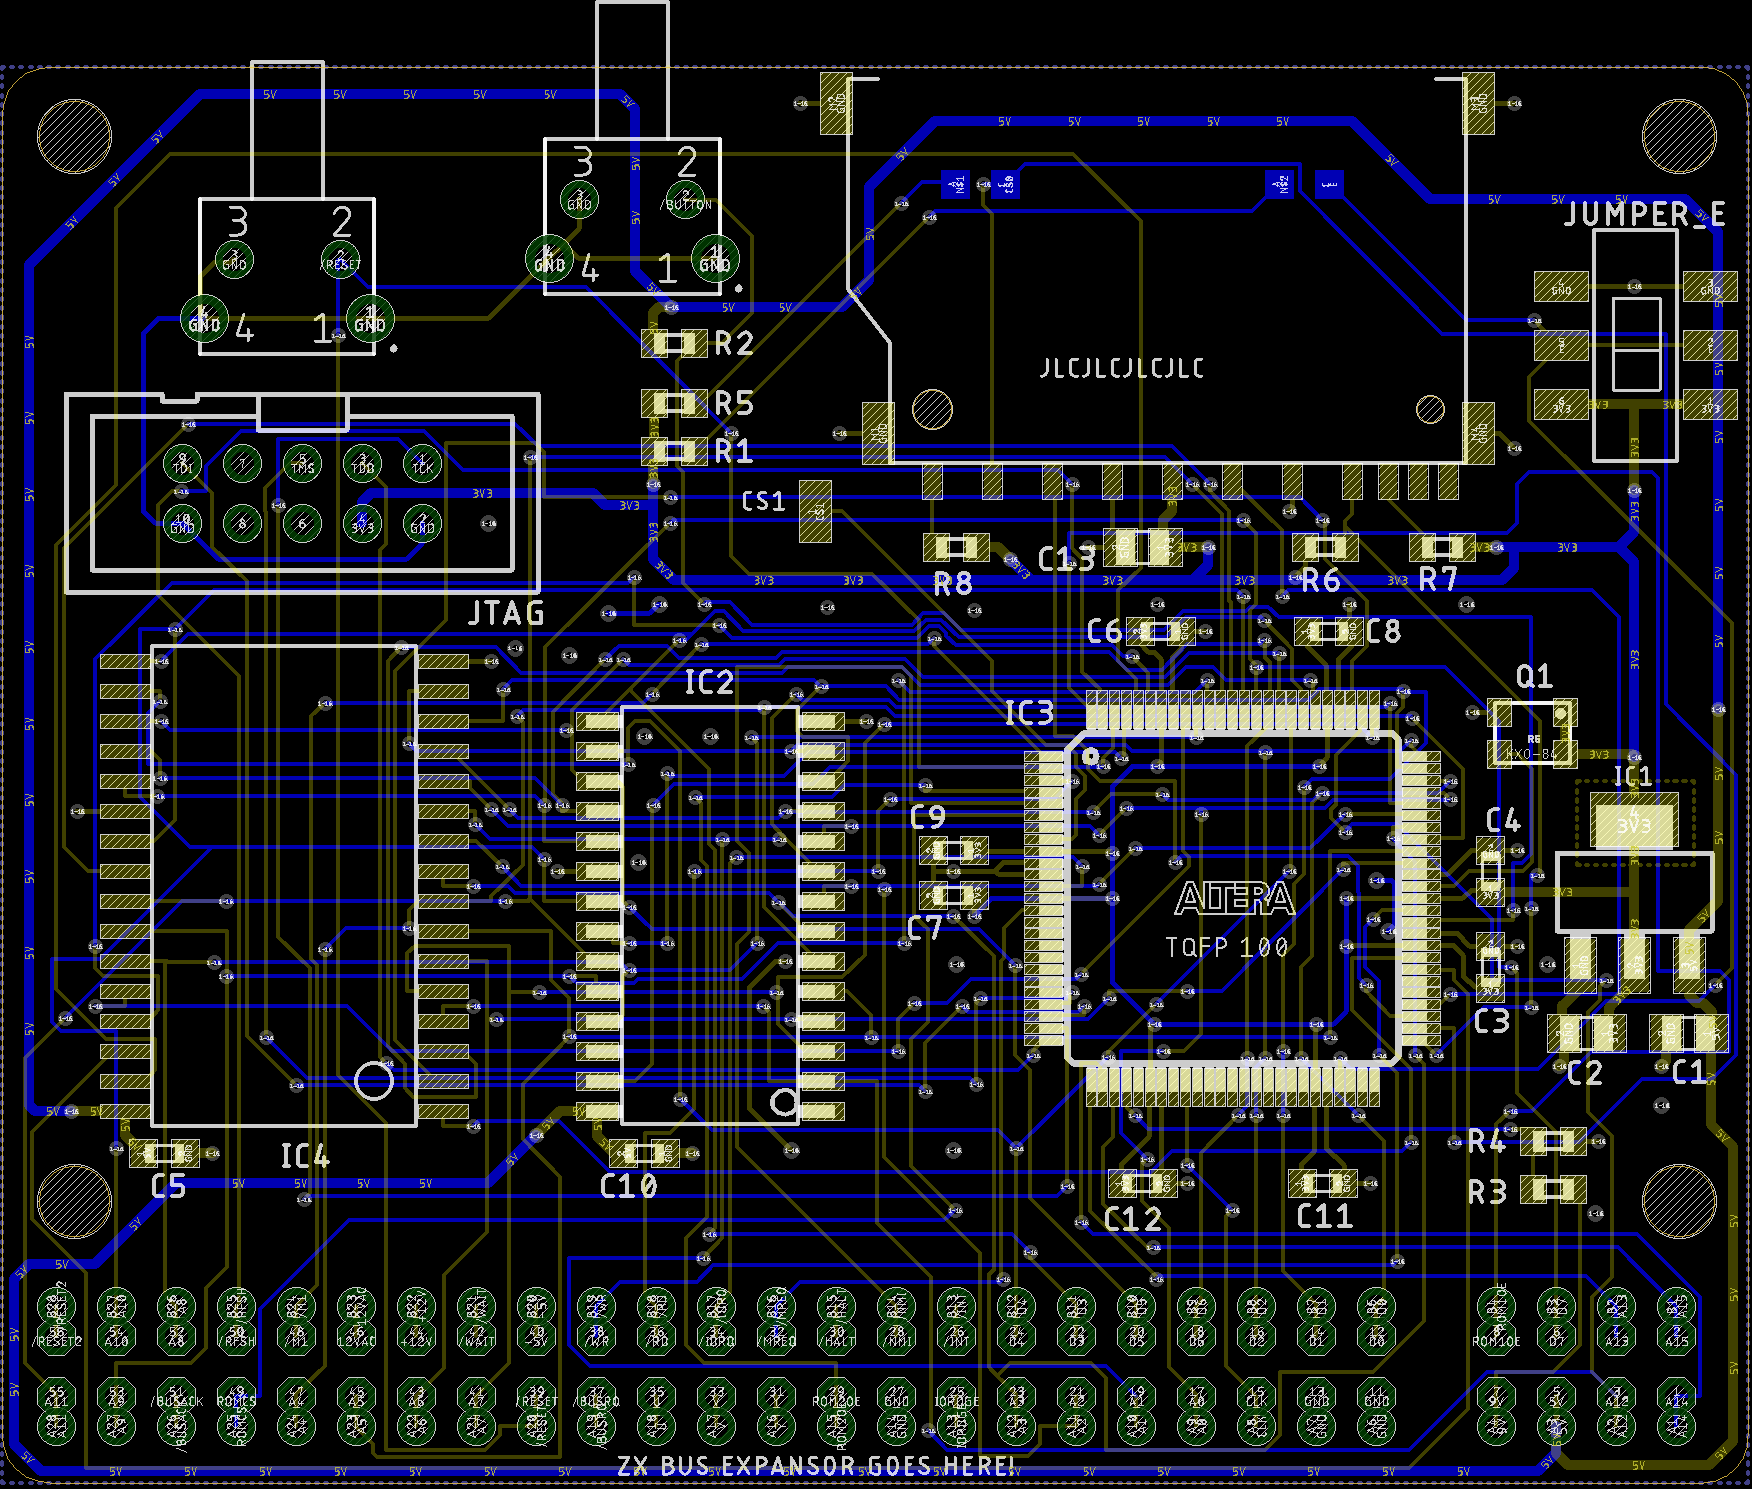Select capacitor C10 footprint
This screenshot has width=1752, height=1489.
coord(644,1153)
